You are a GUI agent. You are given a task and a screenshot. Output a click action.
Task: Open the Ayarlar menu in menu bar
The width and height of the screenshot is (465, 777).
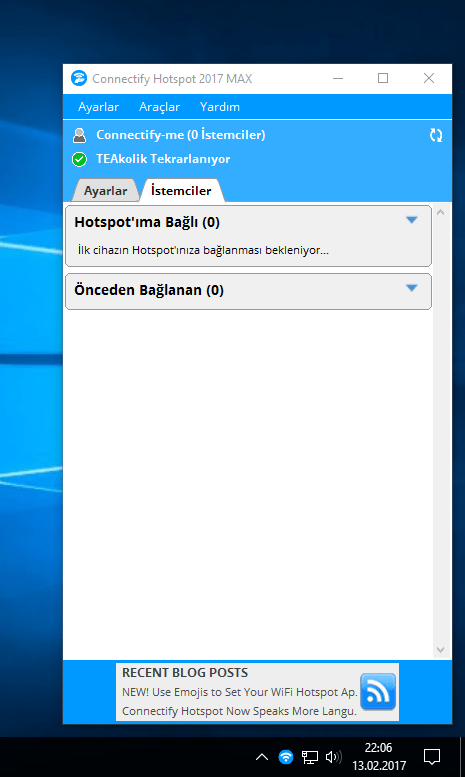click(x=99, y=107)
